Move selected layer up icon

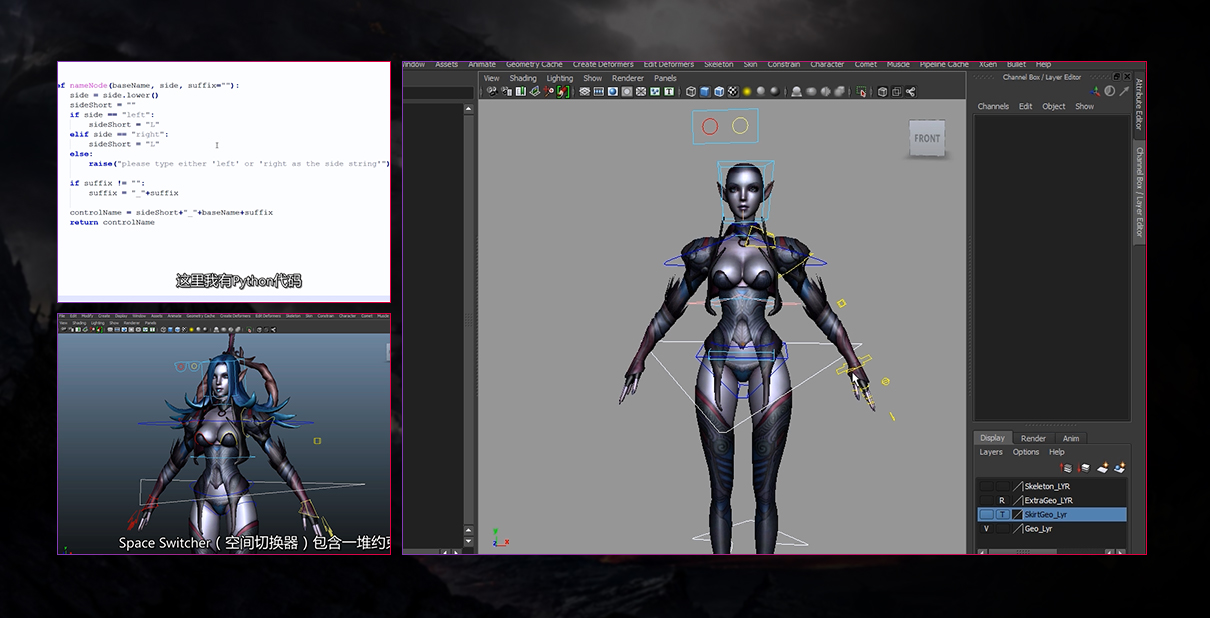coord(1066,468)
